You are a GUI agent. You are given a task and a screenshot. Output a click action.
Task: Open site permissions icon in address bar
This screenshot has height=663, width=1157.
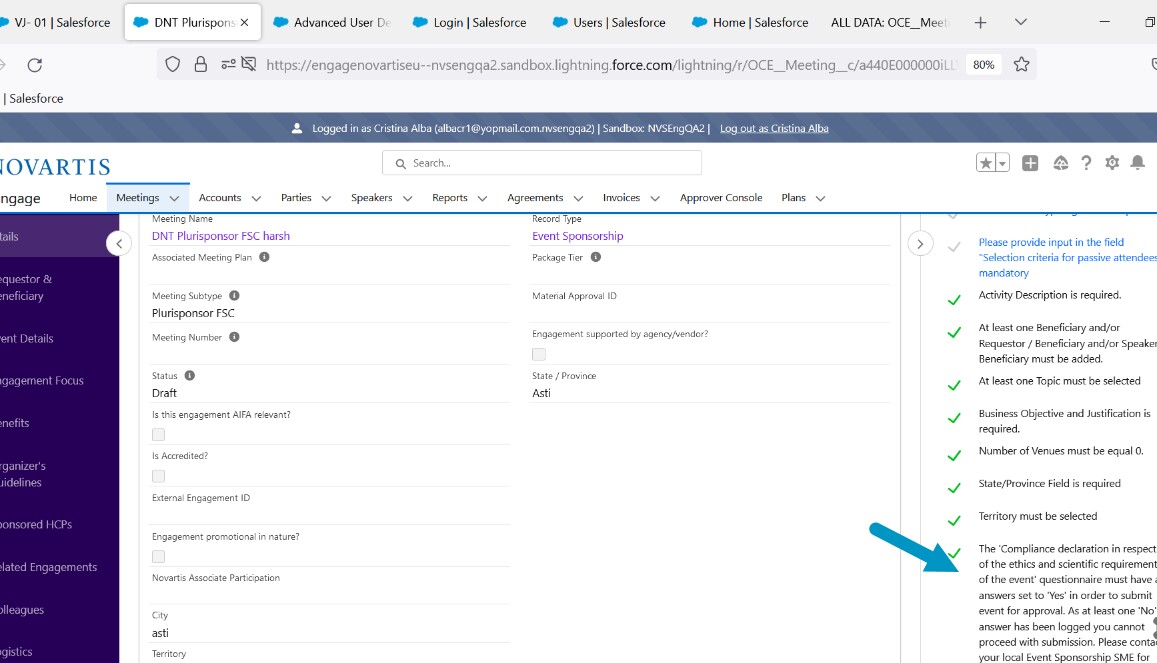[229, 64]
